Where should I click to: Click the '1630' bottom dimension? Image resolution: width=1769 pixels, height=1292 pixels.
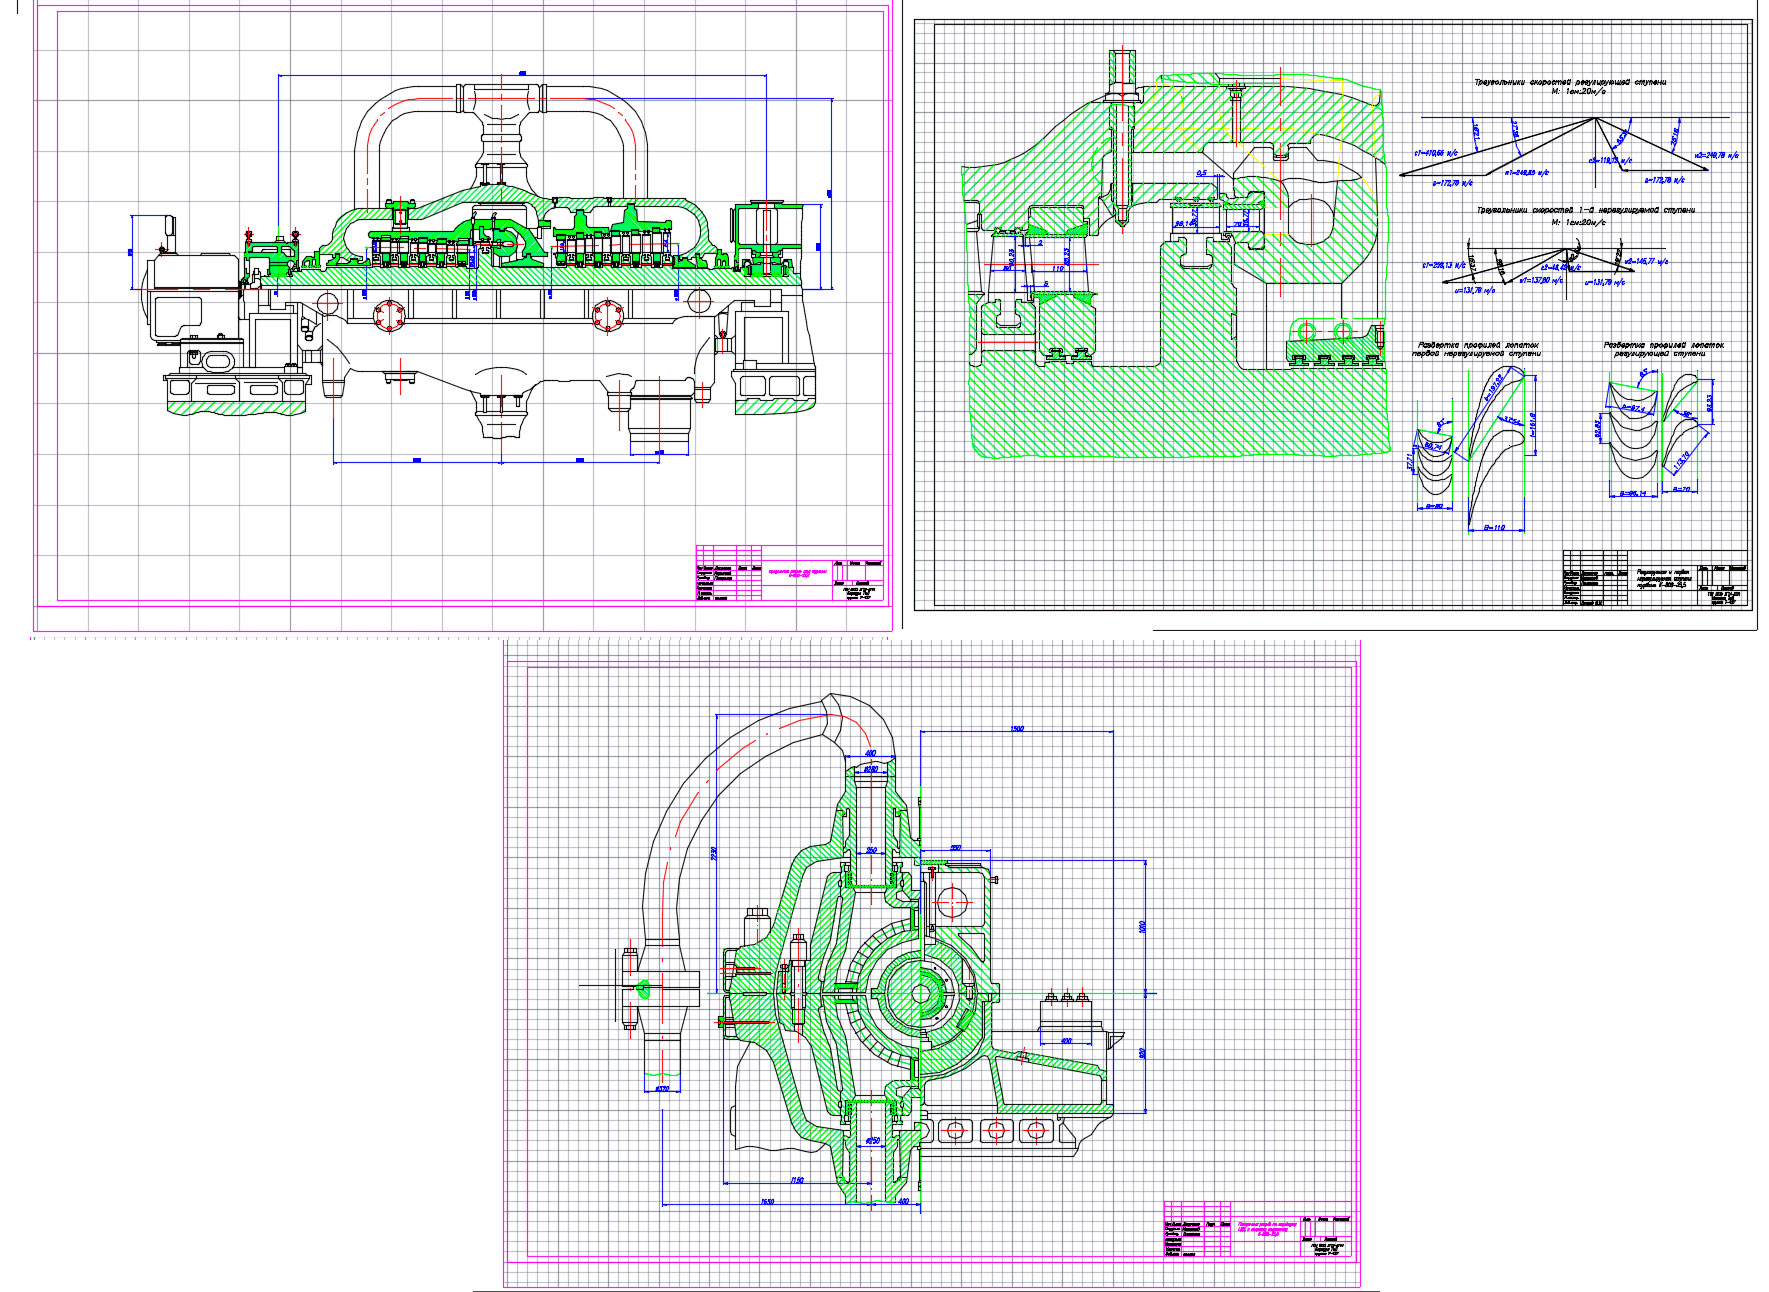click(x=767, y=1201)
